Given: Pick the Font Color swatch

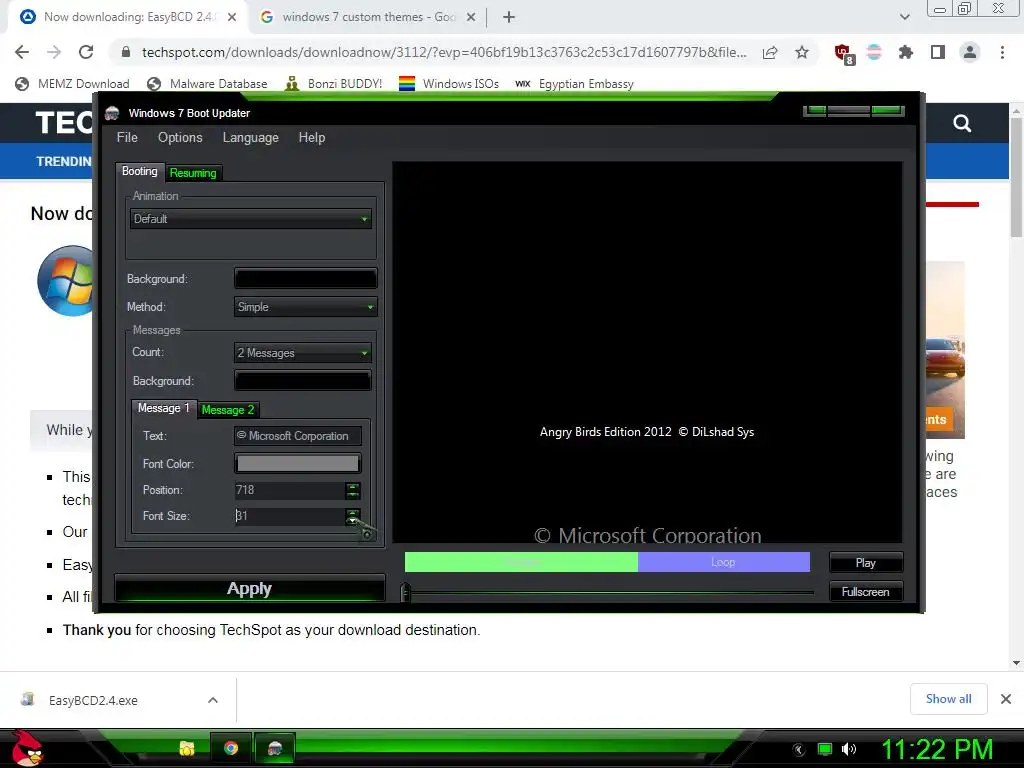Looking at the screenshot, I should 298,464.
